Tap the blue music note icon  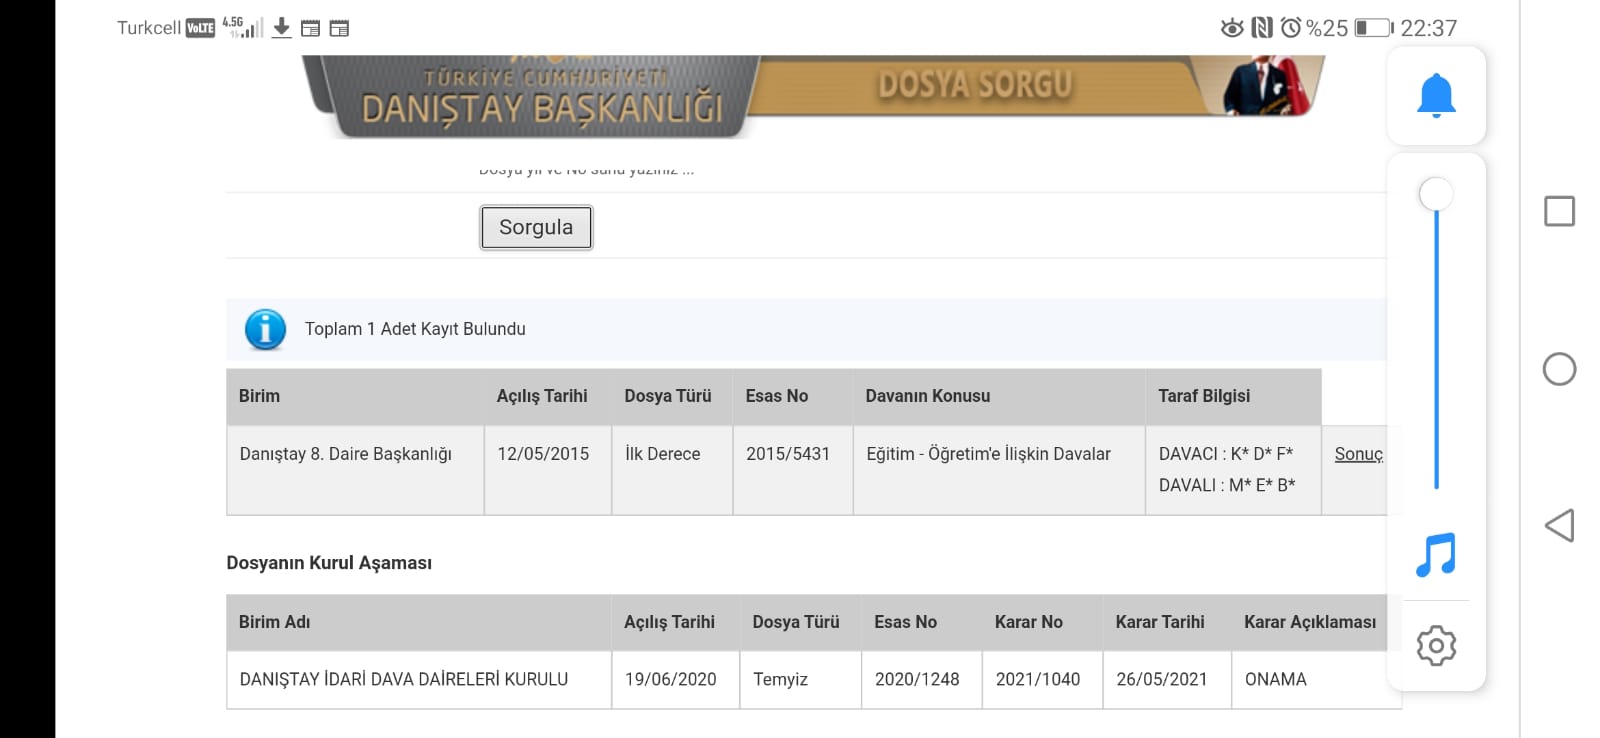coord(1436,554)
